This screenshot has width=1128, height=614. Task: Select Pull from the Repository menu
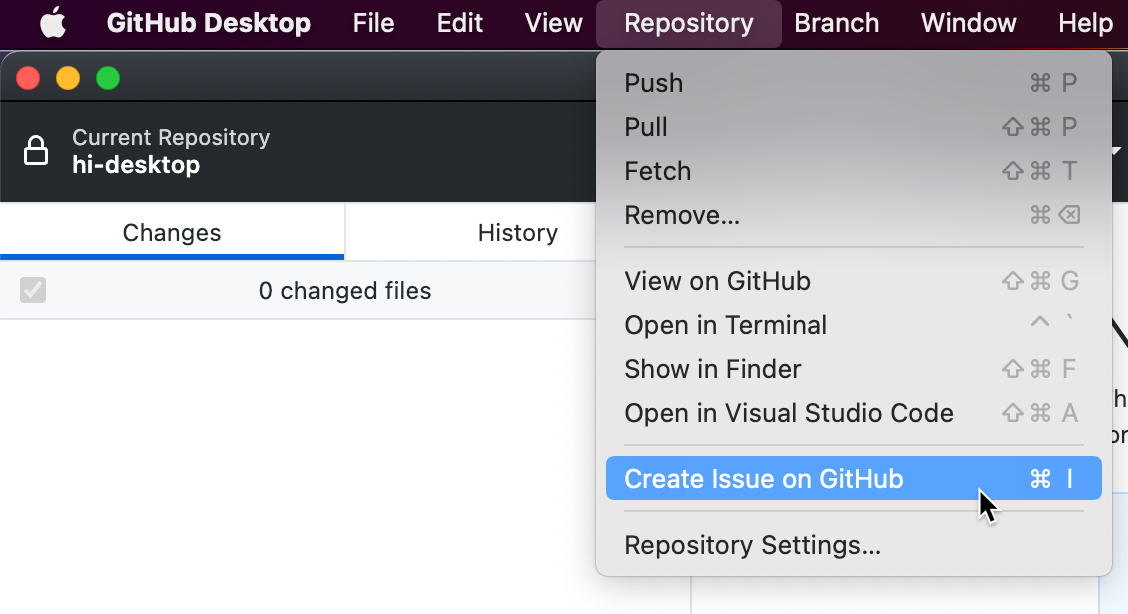point(645,127)
